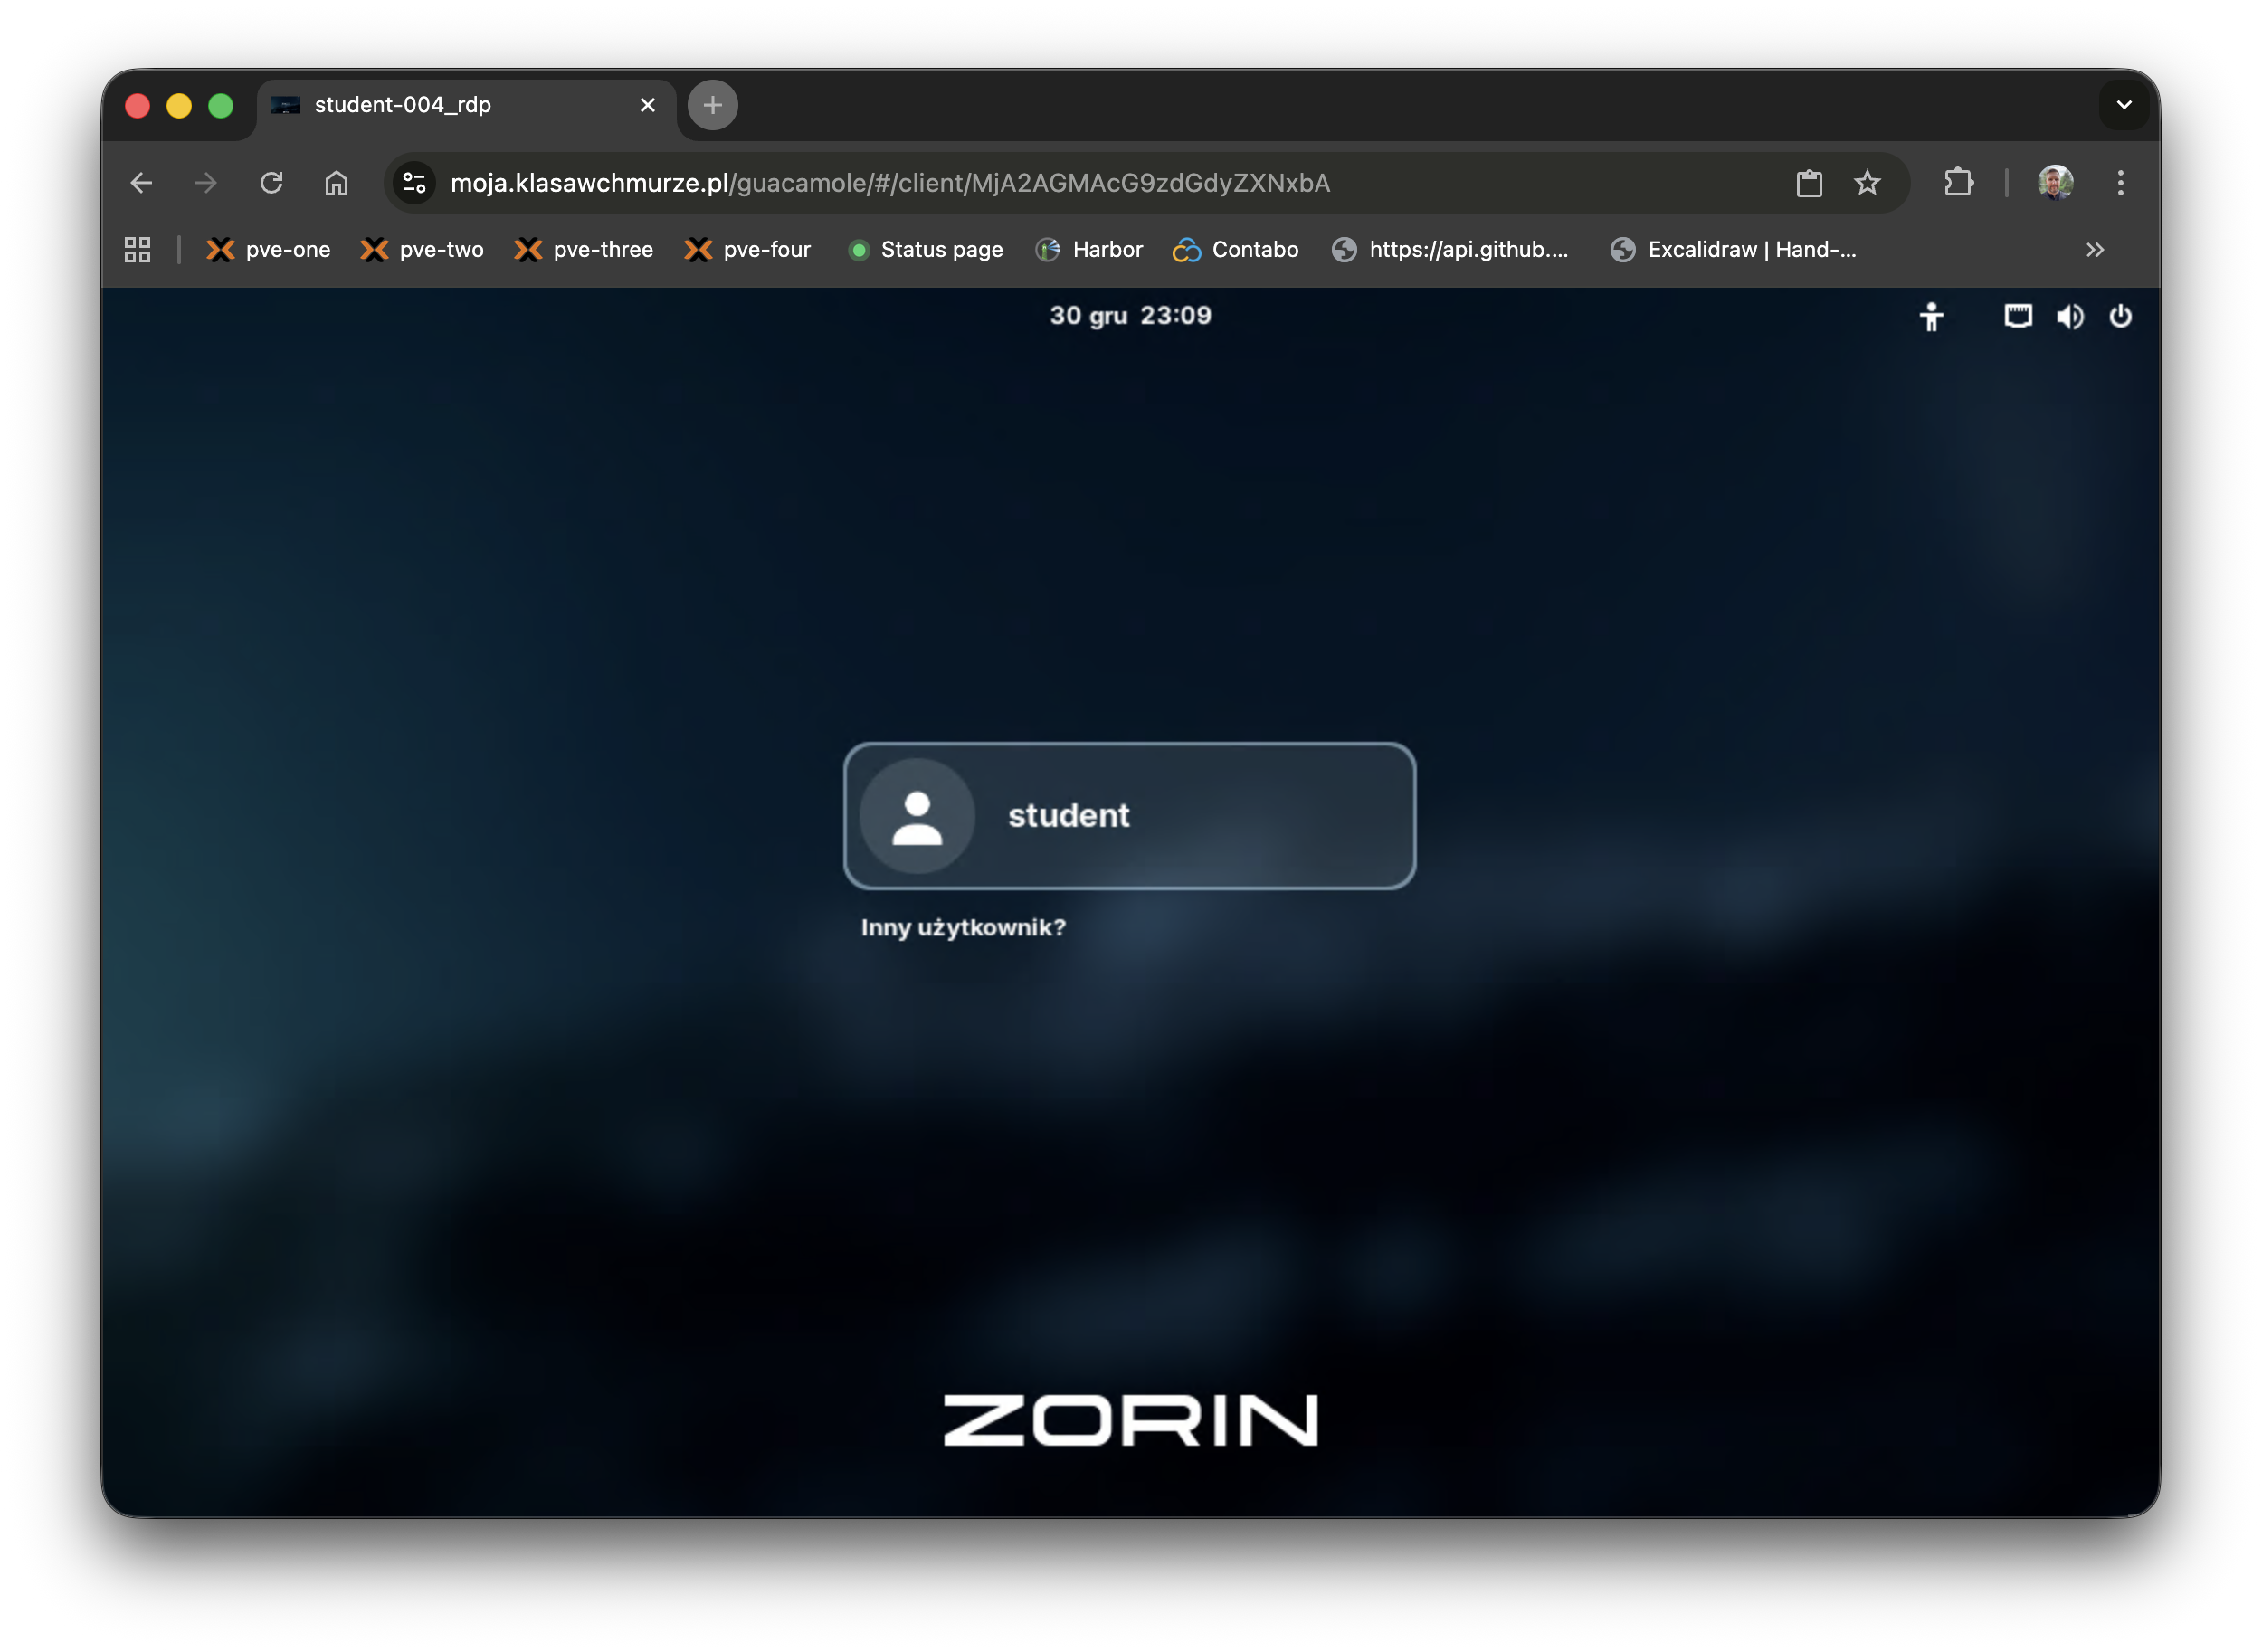The image size is (2262, 1652).
Task: Open the Chrome extensions puzzle icon
Action: [x=1958, y=183]
